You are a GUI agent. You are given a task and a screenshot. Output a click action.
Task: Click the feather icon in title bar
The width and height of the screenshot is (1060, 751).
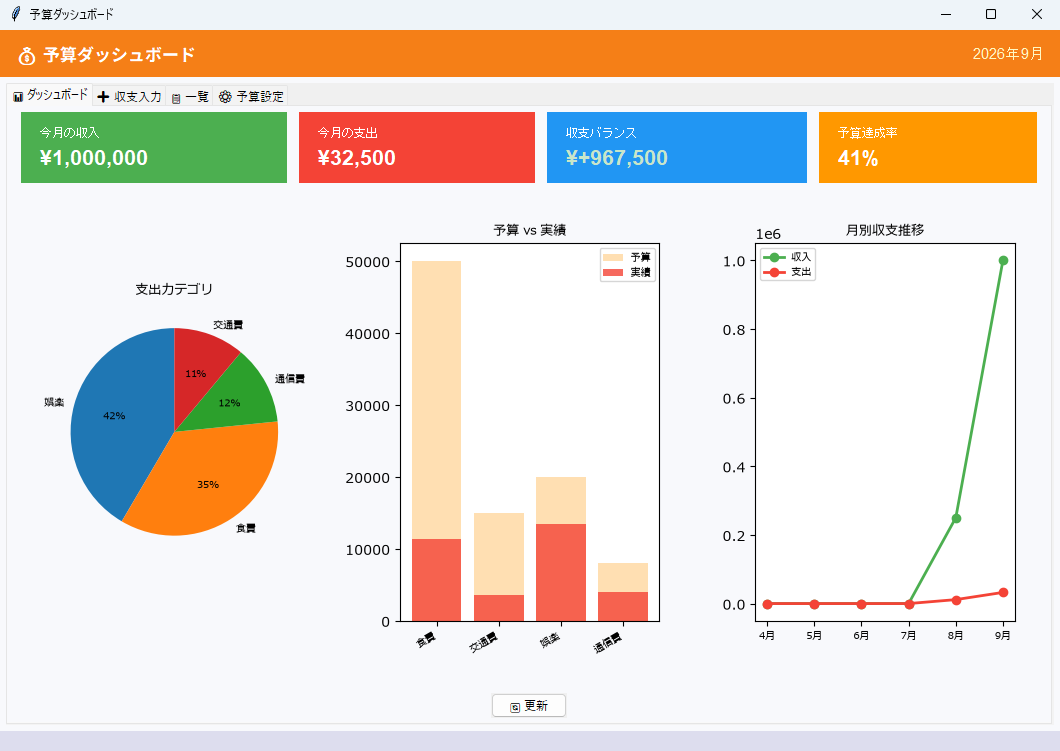[x=16, y=14]
